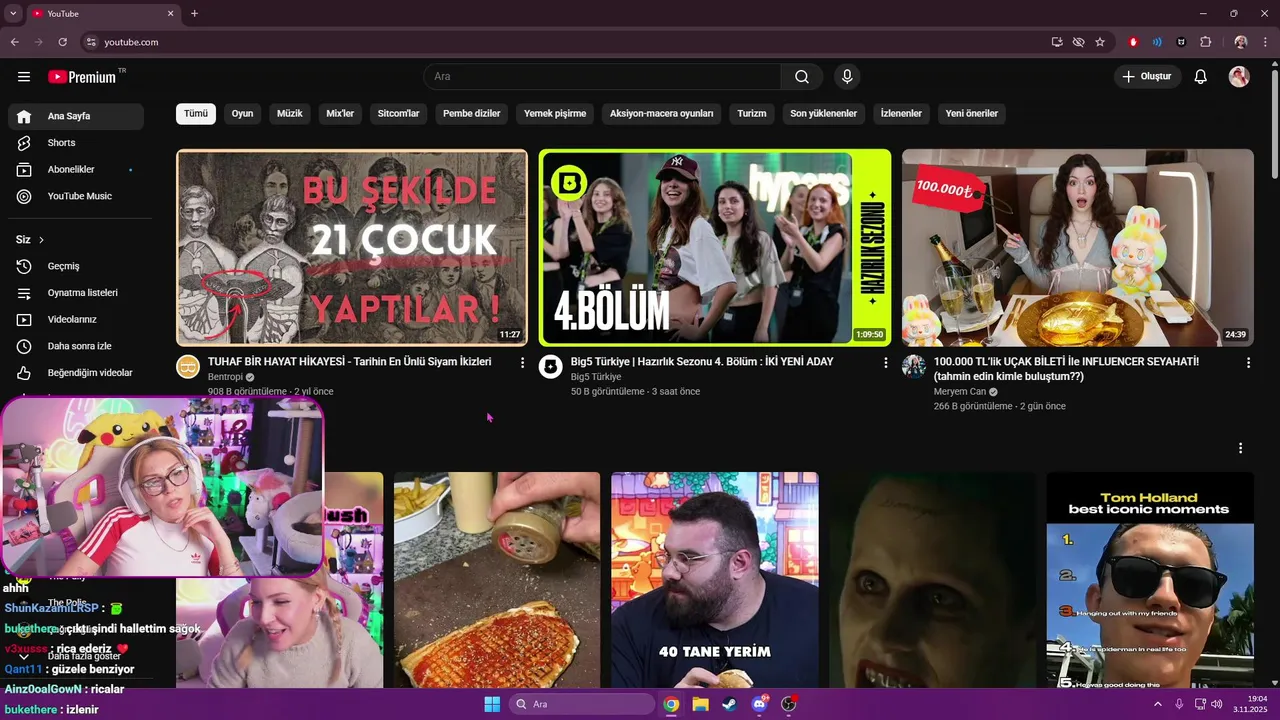The height and width of the screenshot is (720, 1280).
Task: Open Big5 Türkiye Hazırlık Sezonu title link
Action: click(x=702, y=362)
